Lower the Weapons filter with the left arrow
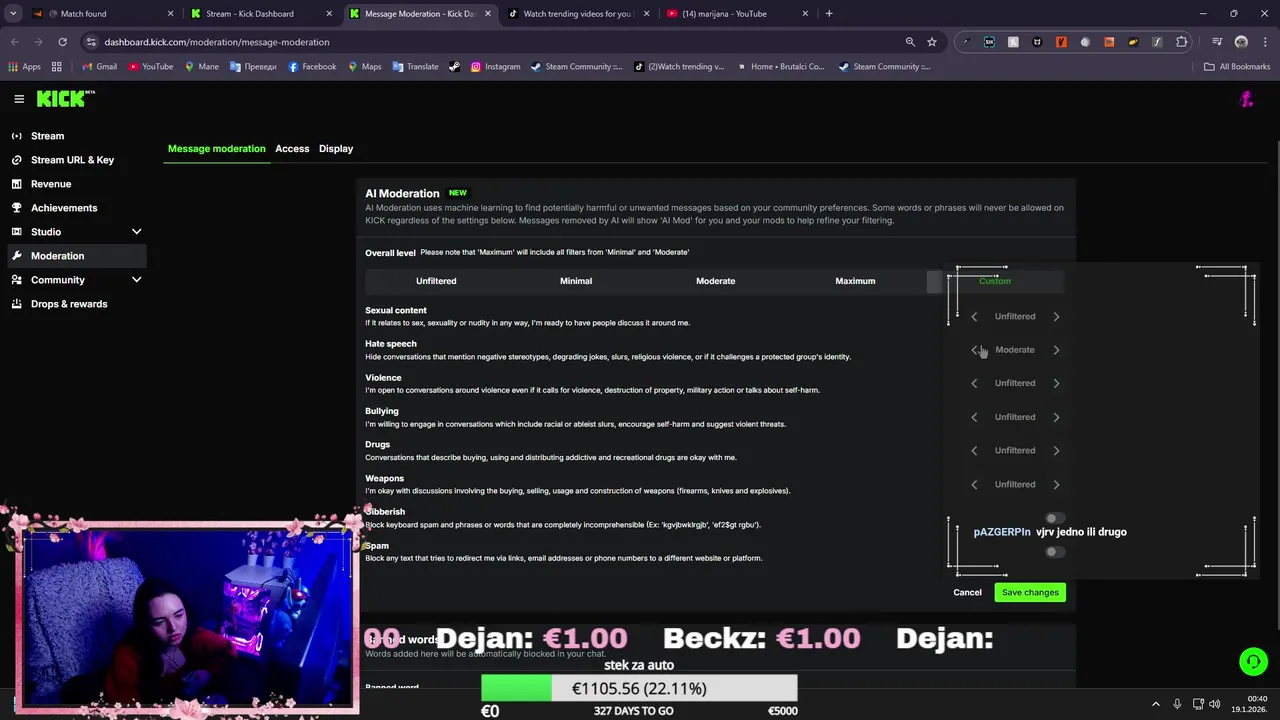 tap(974, 485)
